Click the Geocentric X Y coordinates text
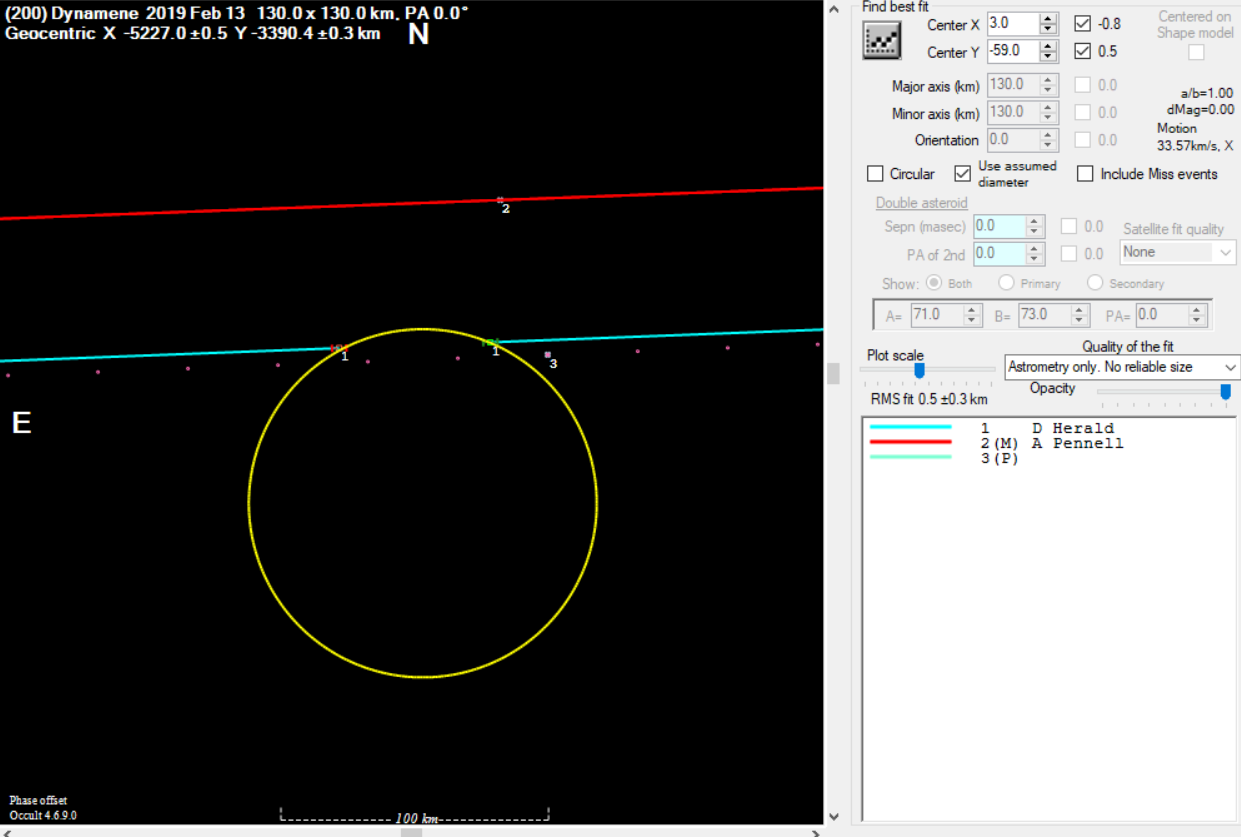This screenshot has height=837, width=1241. click(193, 33)
